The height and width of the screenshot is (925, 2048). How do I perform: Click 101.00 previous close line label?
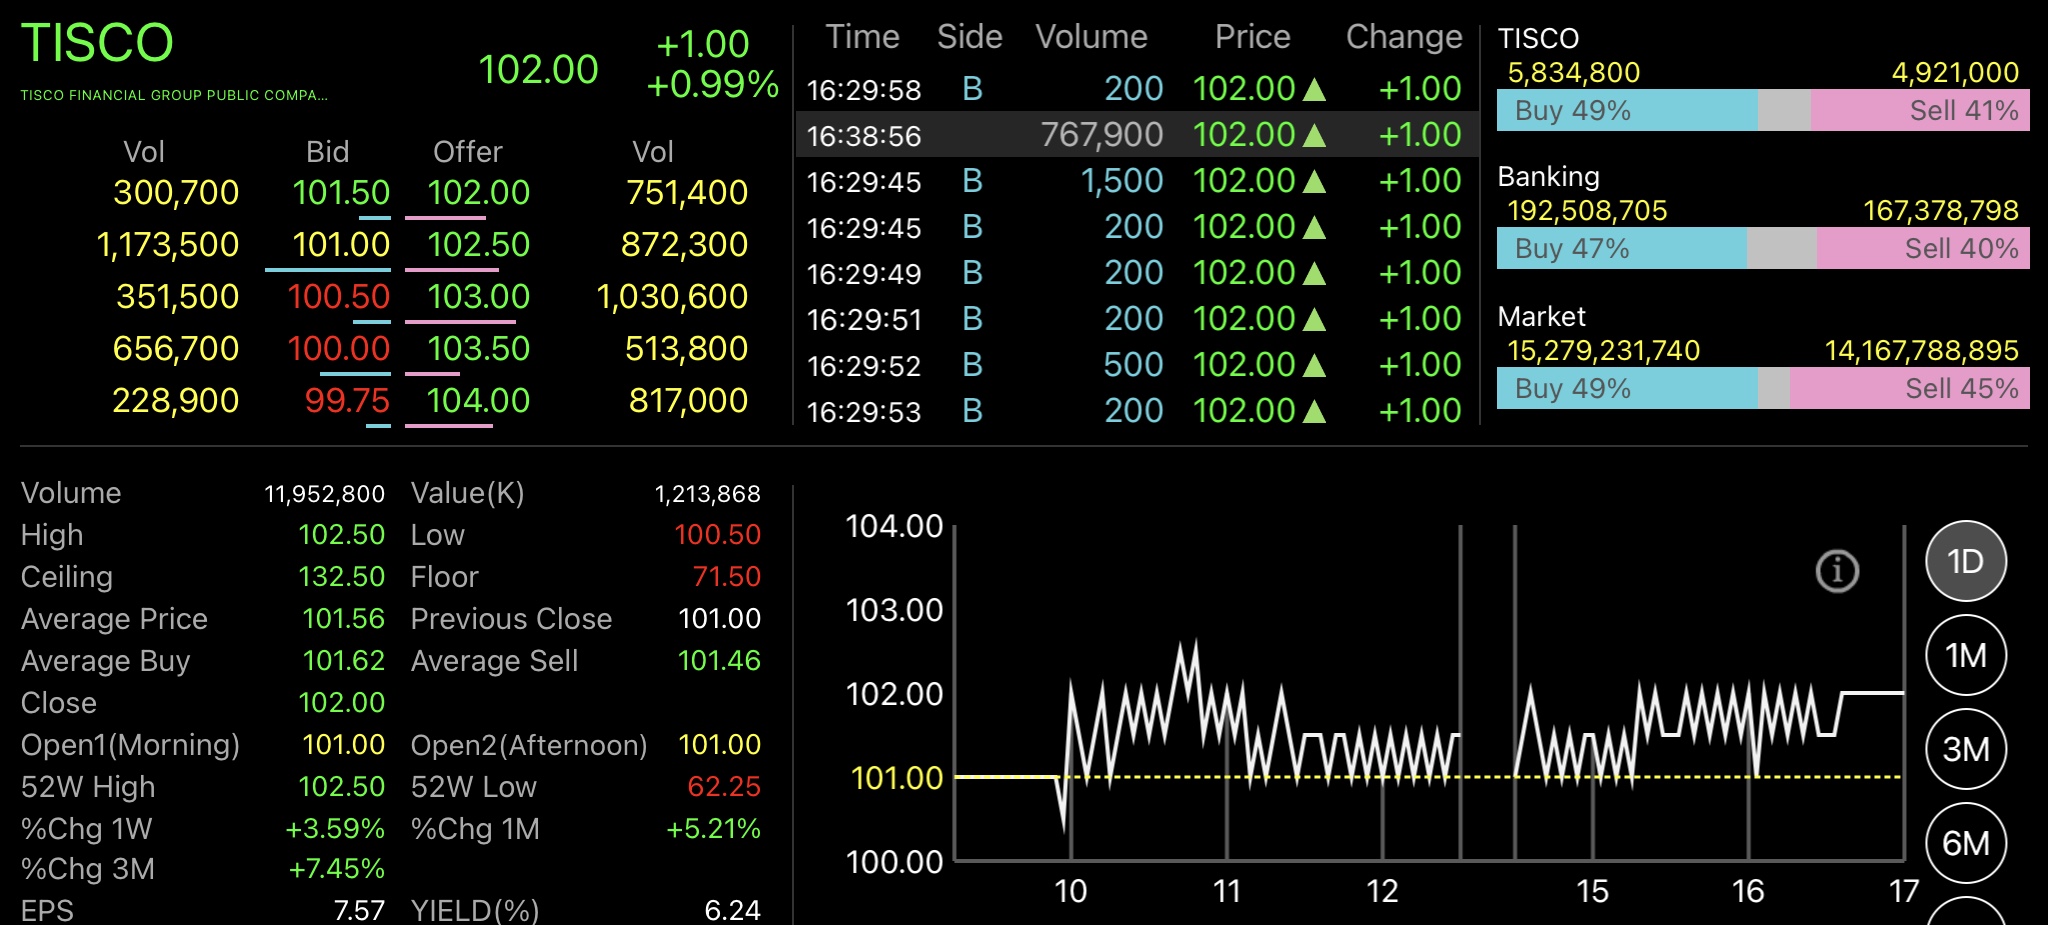tap(896, 777)
